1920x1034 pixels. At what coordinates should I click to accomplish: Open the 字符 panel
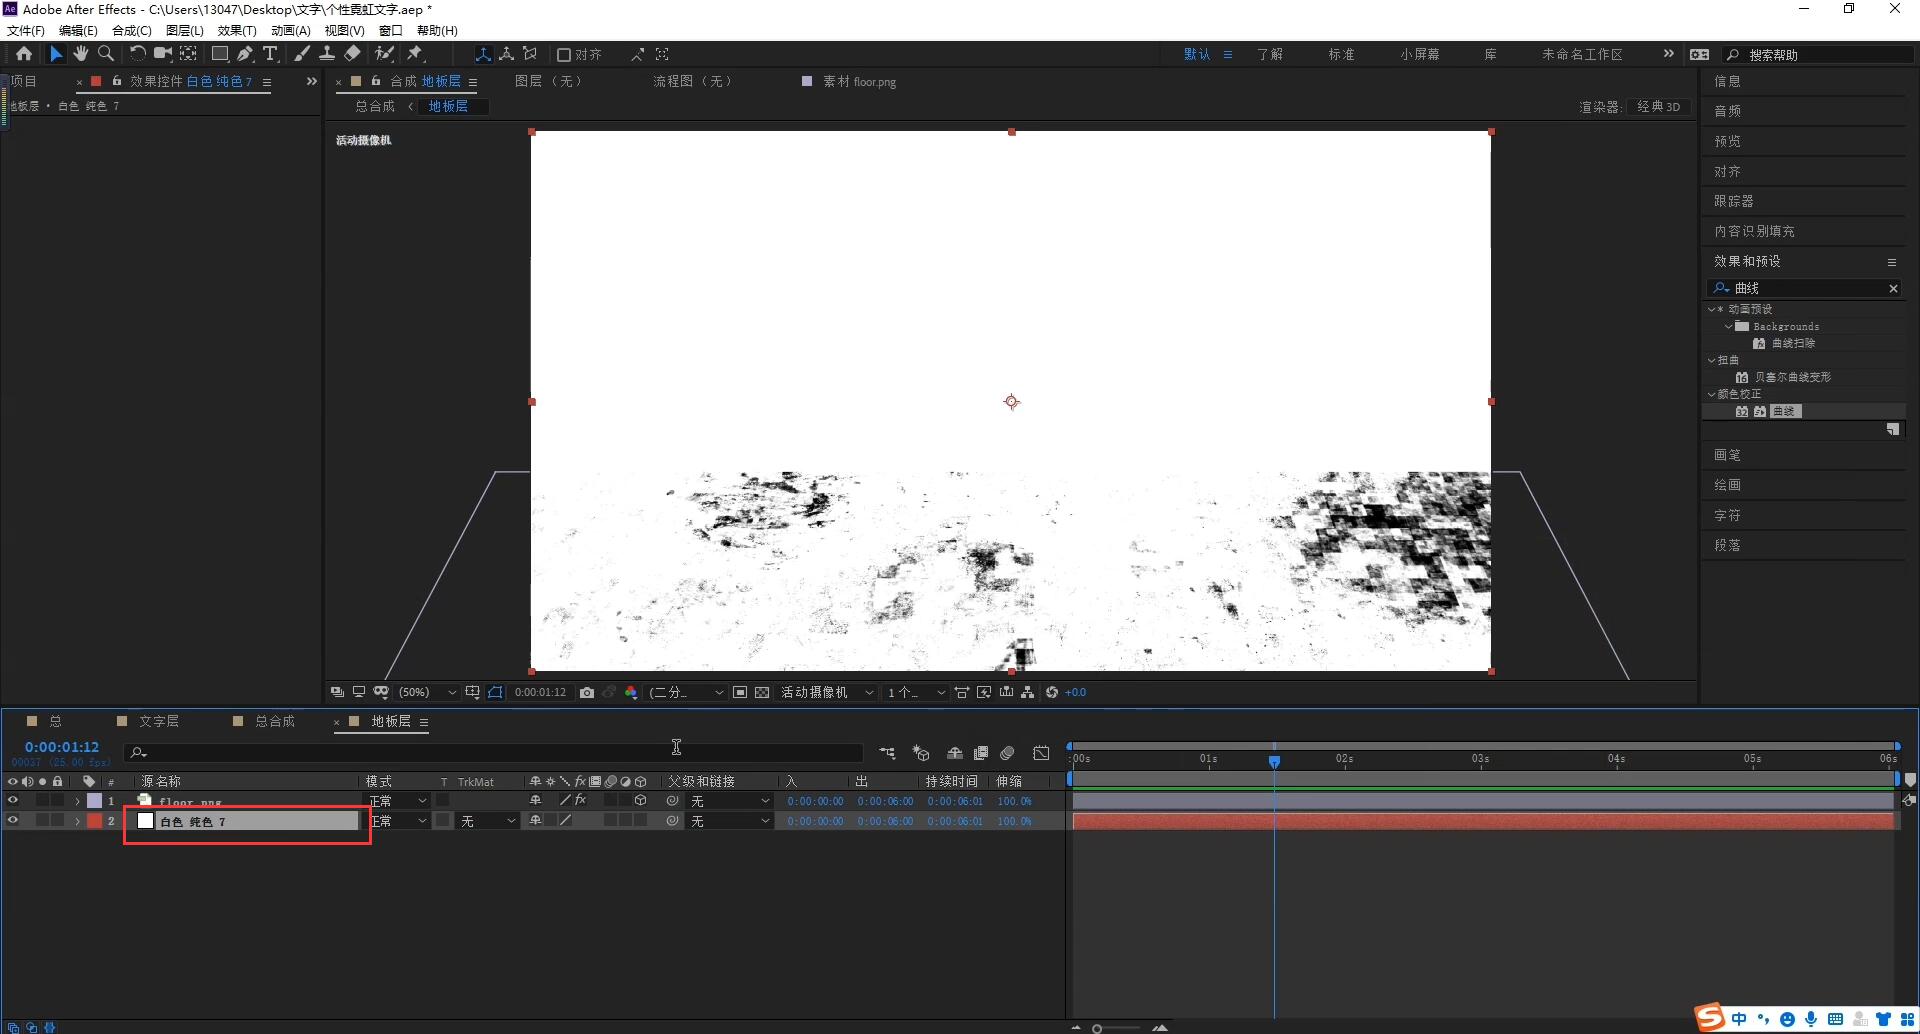pos(1727,515)
